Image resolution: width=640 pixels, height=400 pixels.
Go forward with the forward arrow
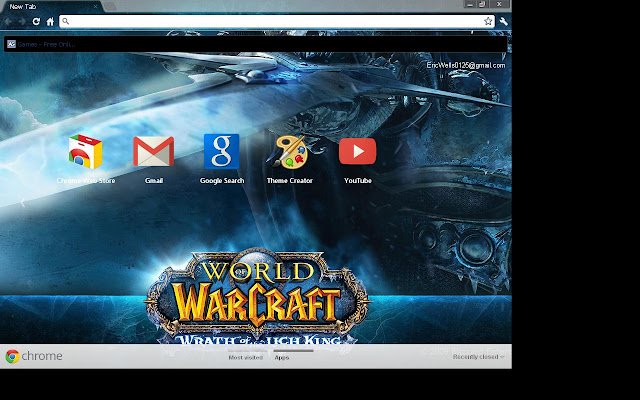(22, 21)
